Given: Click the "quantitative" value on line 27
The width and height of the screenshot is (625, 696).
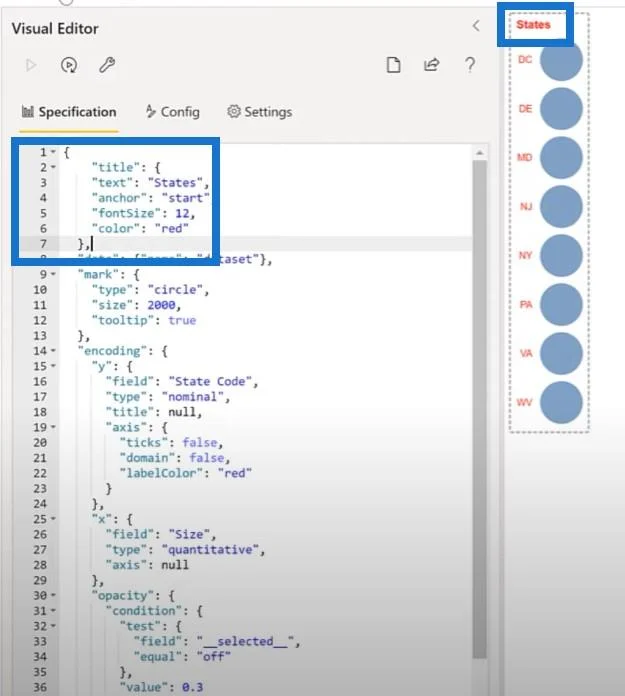Looking at the screenshot, I should (x=210, y=550).
